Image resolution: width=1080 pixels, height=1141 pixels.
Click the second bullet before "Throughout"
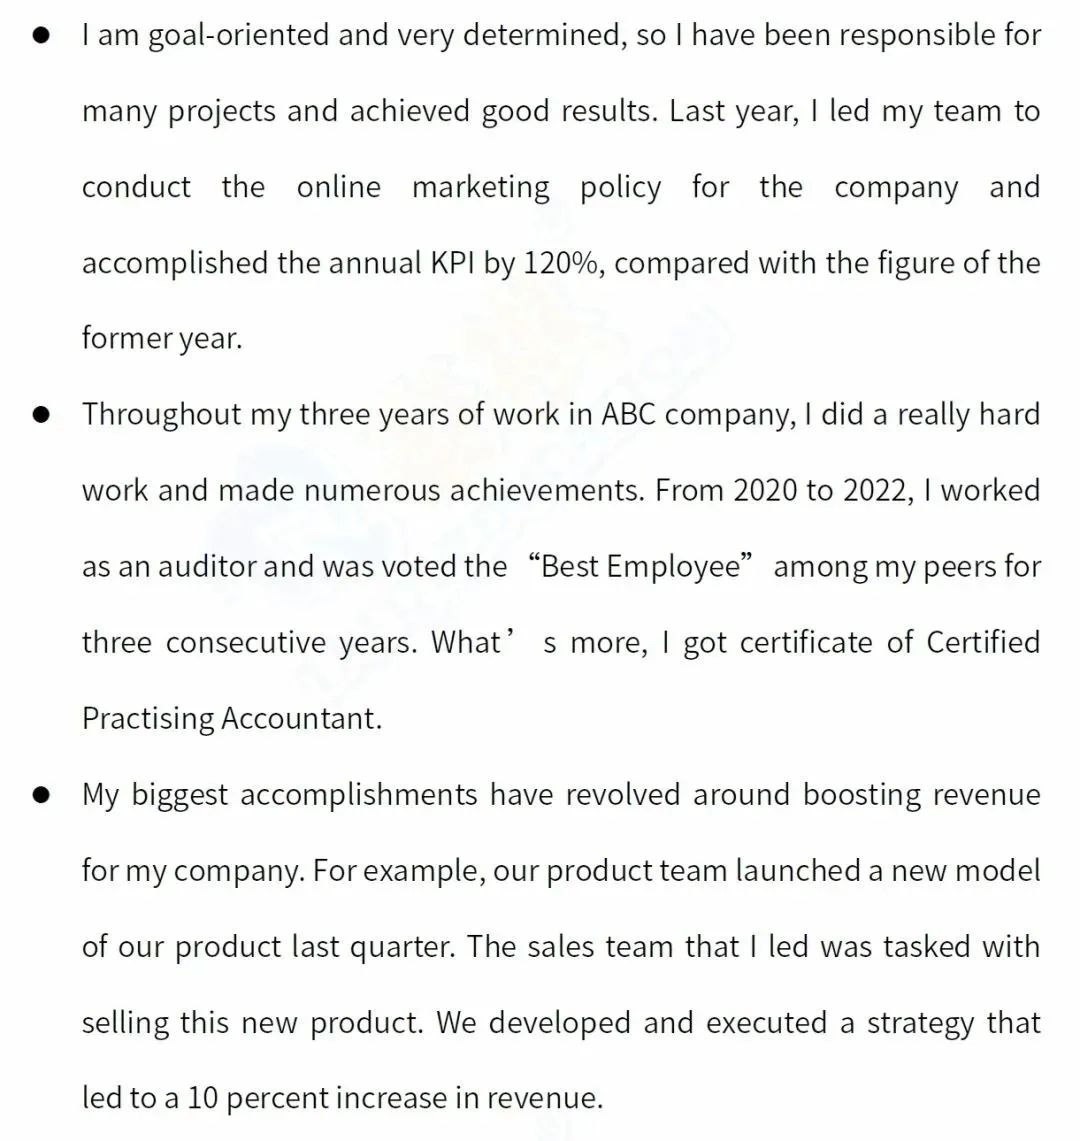pos(41,415)
